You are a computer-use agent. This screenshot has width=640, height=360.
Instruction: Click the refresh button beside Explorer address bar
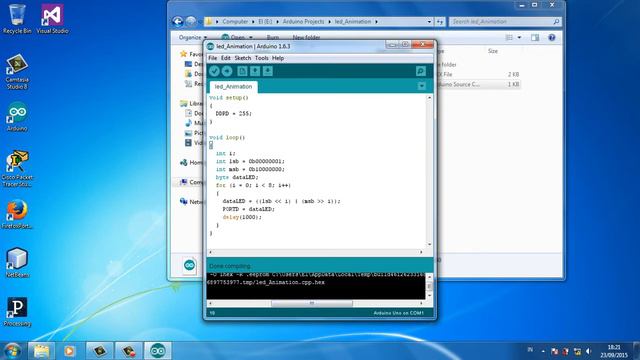[440, 21]
